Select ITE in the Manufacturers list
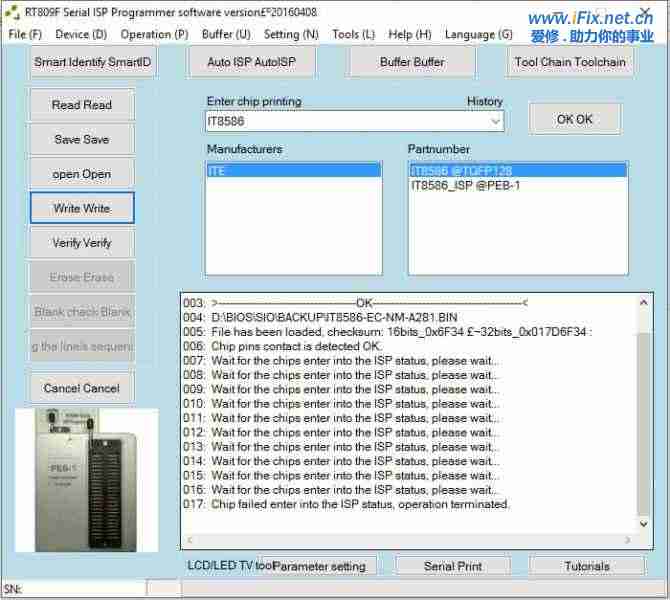The width and height of the screenshot is (670, 600). (293, 171)
